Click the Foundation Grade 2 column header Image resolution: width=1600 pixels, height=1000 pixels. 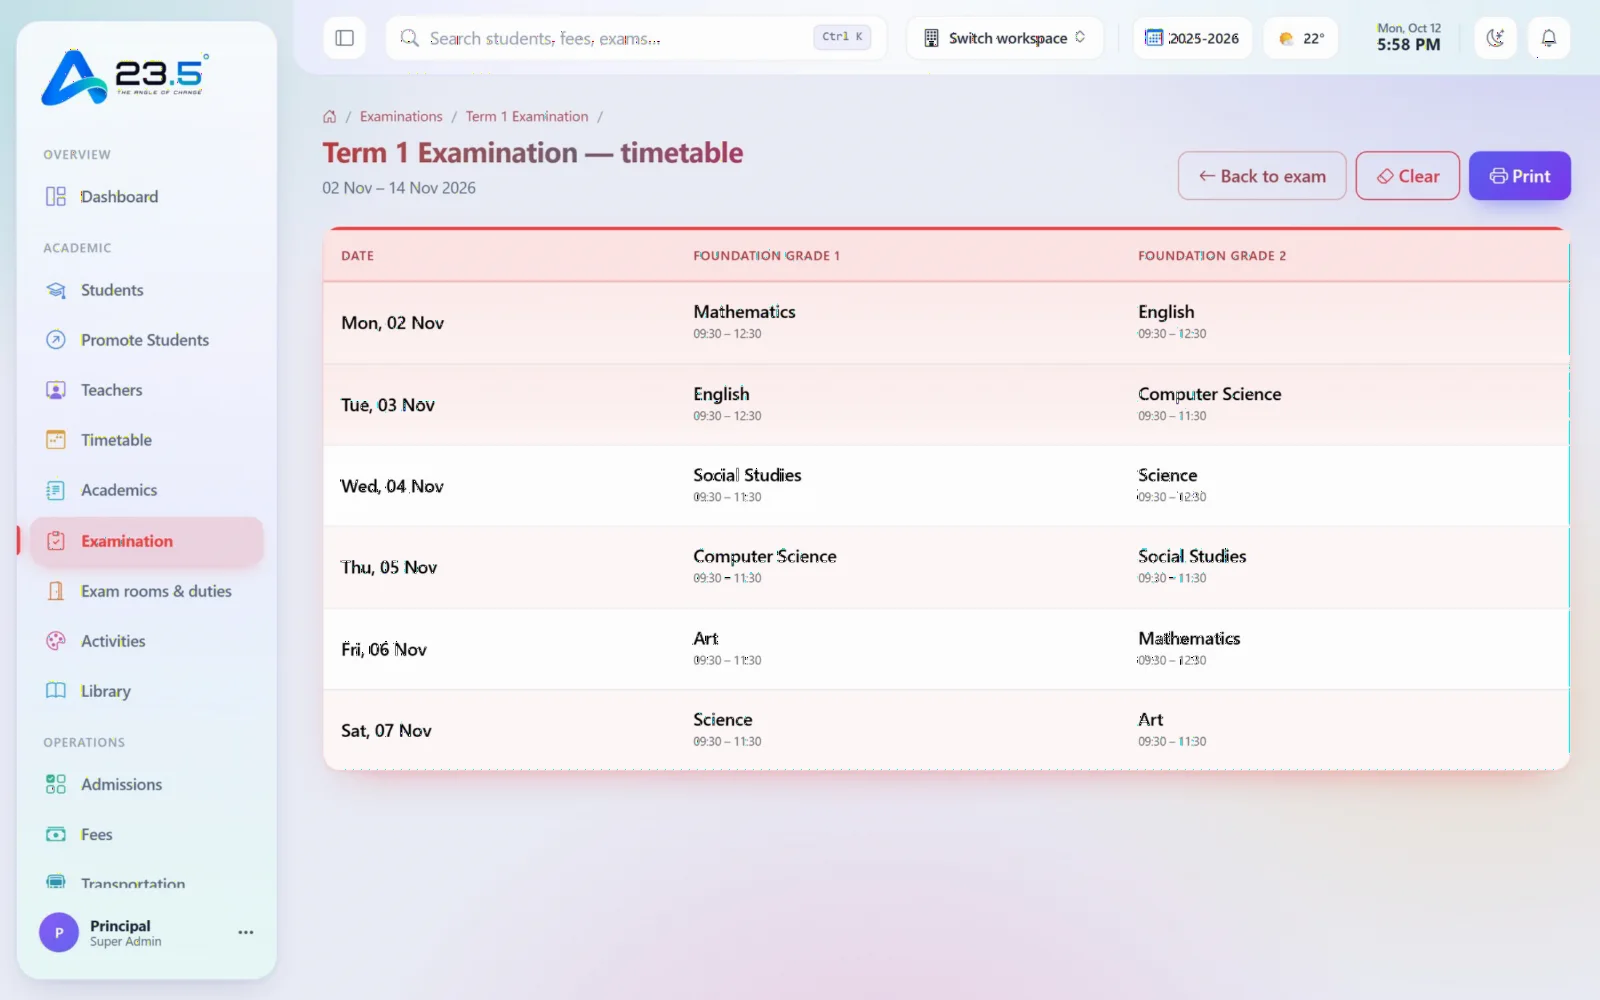[x=1212, y=256]
